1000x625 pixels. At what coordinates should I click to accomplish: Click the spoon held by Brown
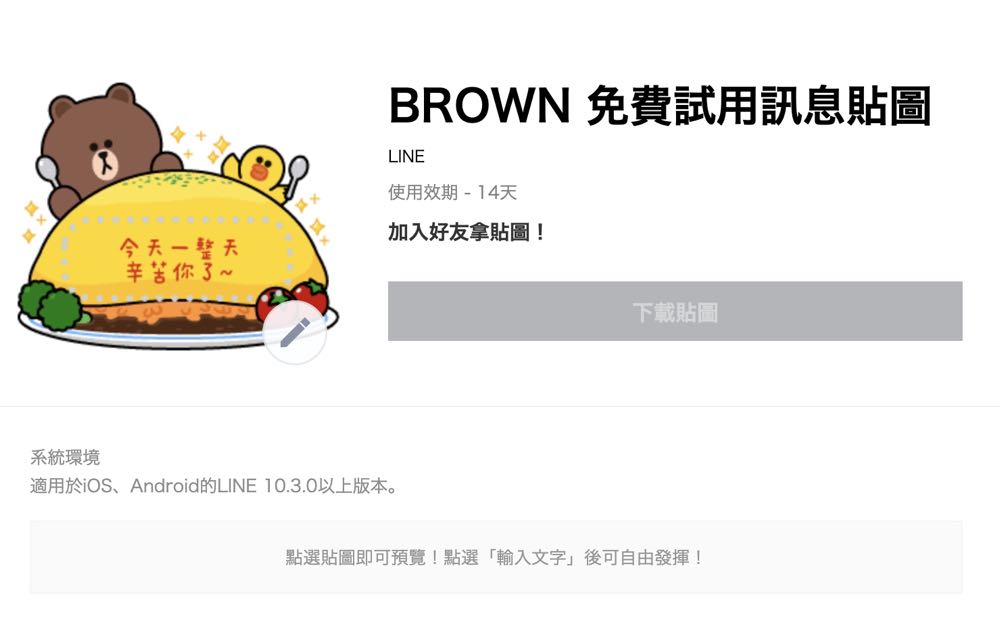(x=48, y=171)
